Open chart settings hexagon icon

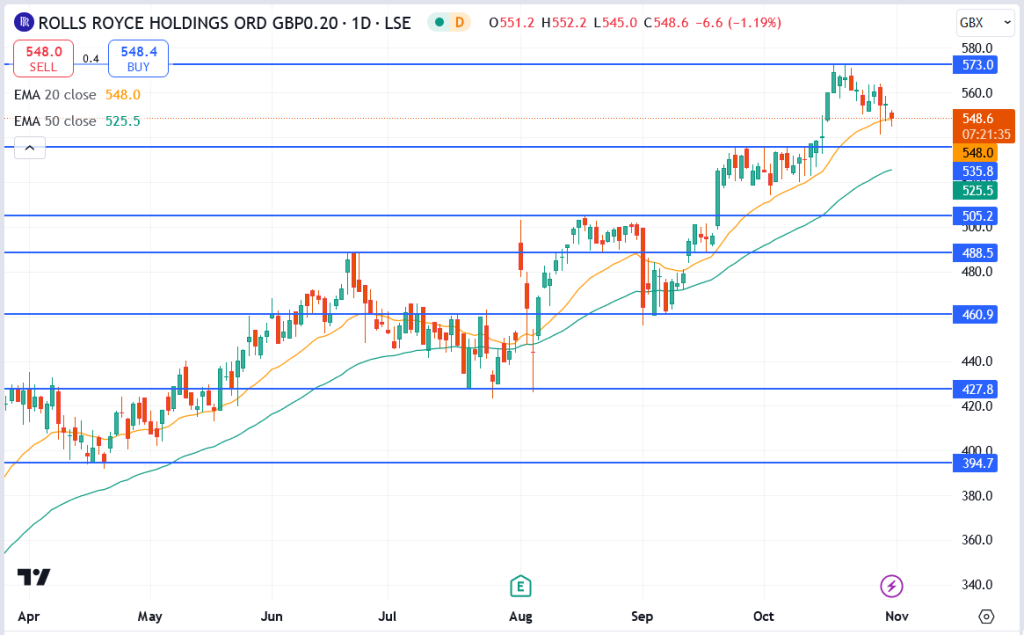[x=987, y=616]
